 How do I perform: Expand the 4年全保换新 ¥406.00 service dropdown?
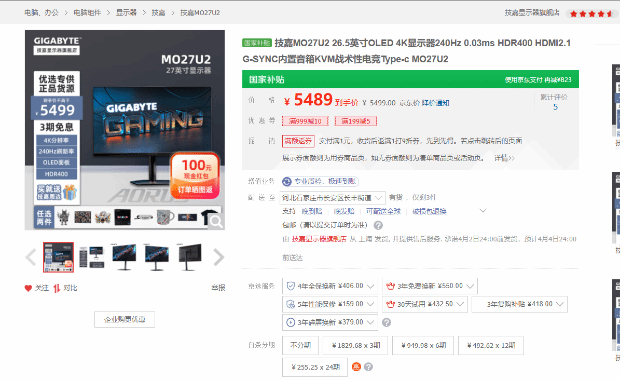(x=330, y=286)
